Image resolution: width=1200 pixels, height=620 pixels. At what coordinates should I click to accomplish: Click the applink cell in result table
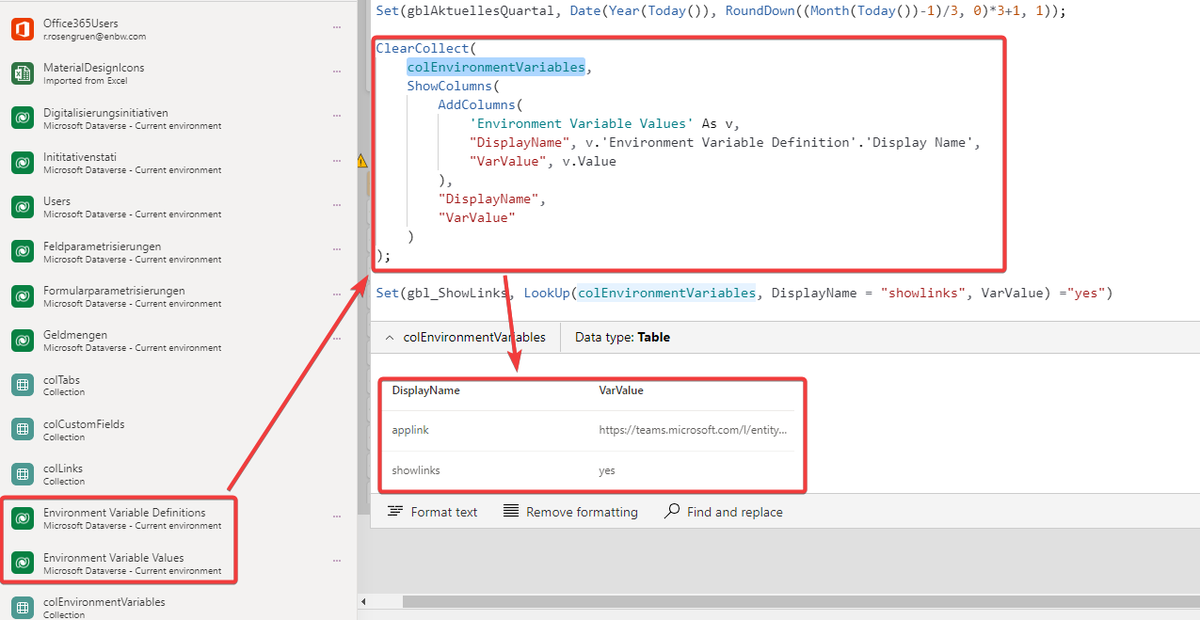[410, 430]
